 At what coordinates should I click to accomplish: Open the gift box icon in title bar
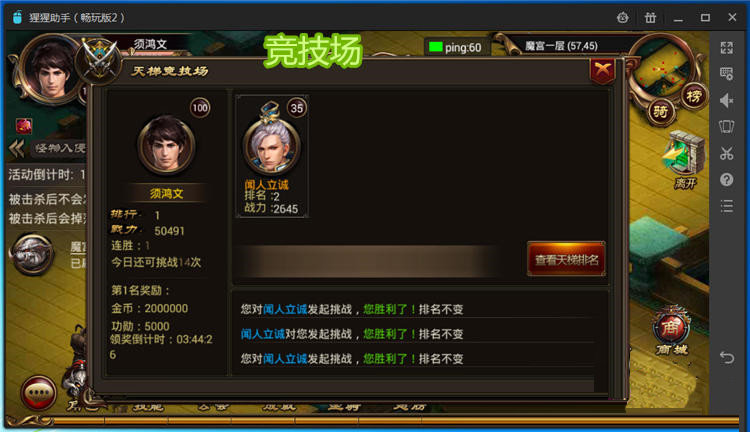pyautogui.click(x=650, y=18)
